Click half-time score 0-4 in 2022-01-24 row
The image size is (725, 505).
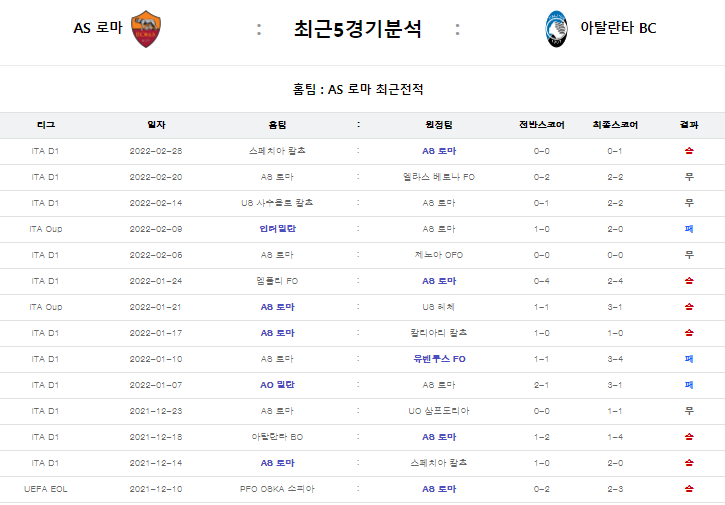tap(541, 281)
